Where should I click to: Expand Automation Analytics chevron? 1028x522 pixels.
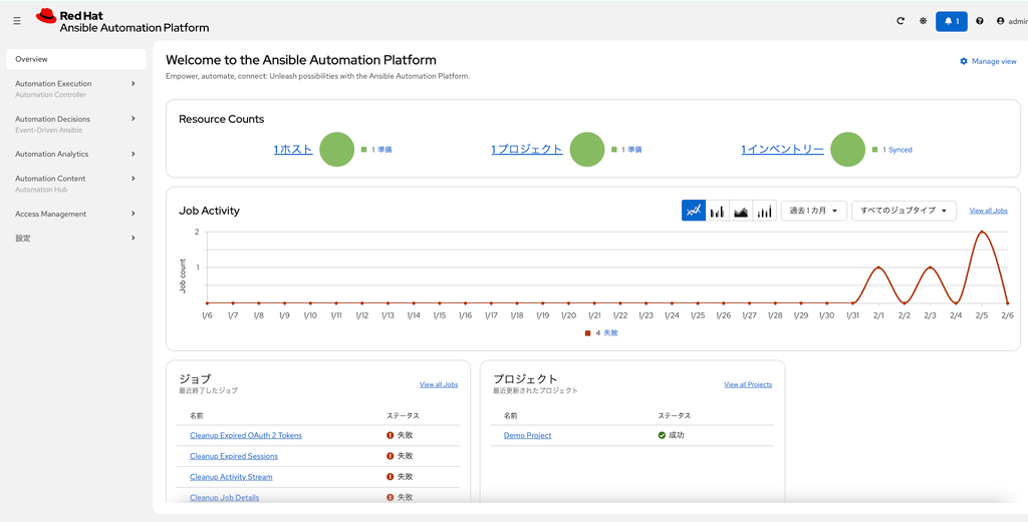tap(133, 154)
